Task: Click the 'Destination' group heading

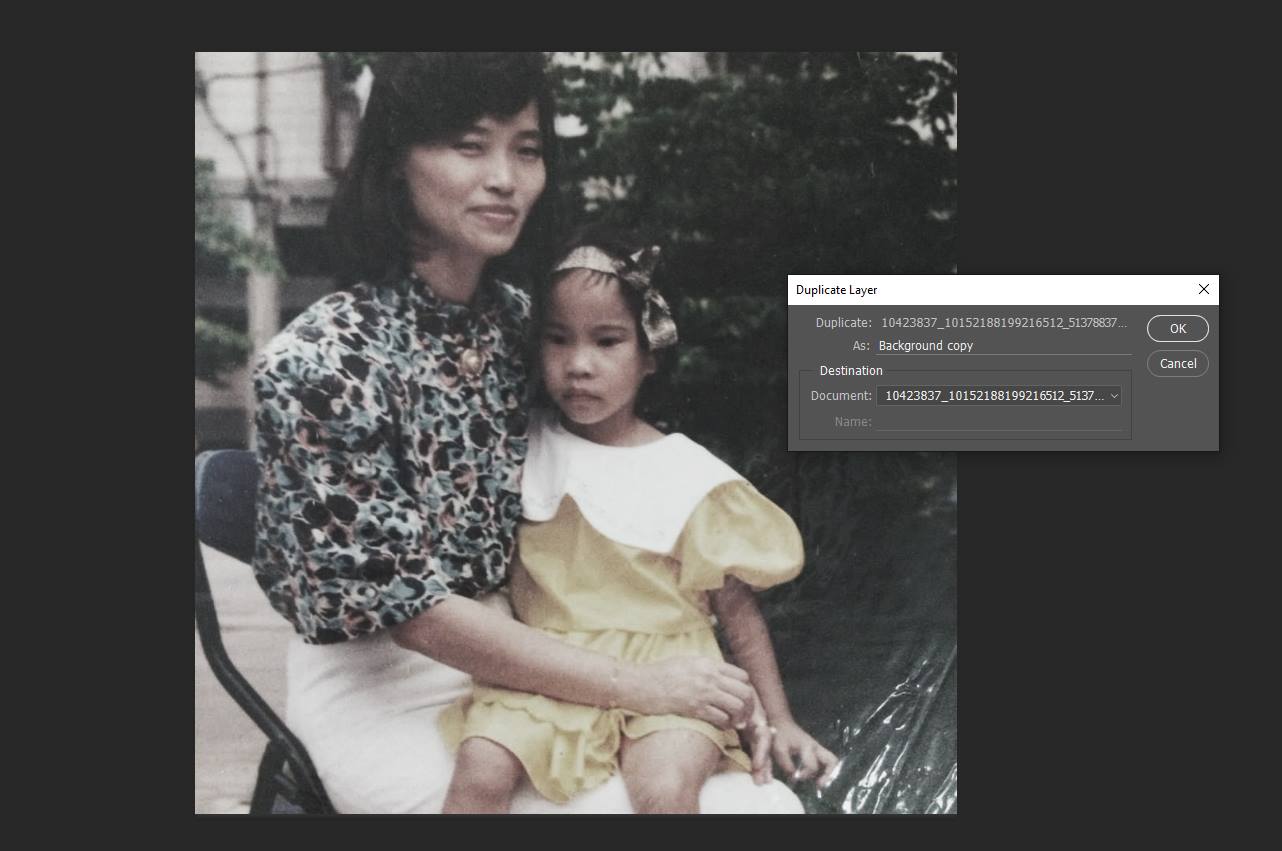Action: [x=850, y=371]
